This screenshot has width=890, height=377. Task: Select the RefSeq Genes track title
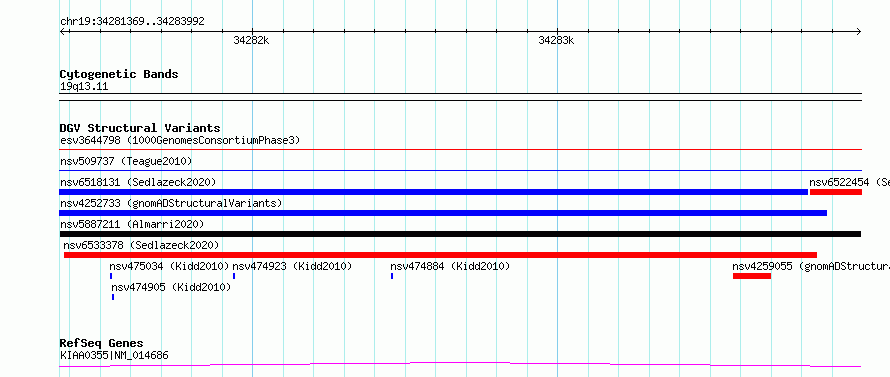point(101,343)
